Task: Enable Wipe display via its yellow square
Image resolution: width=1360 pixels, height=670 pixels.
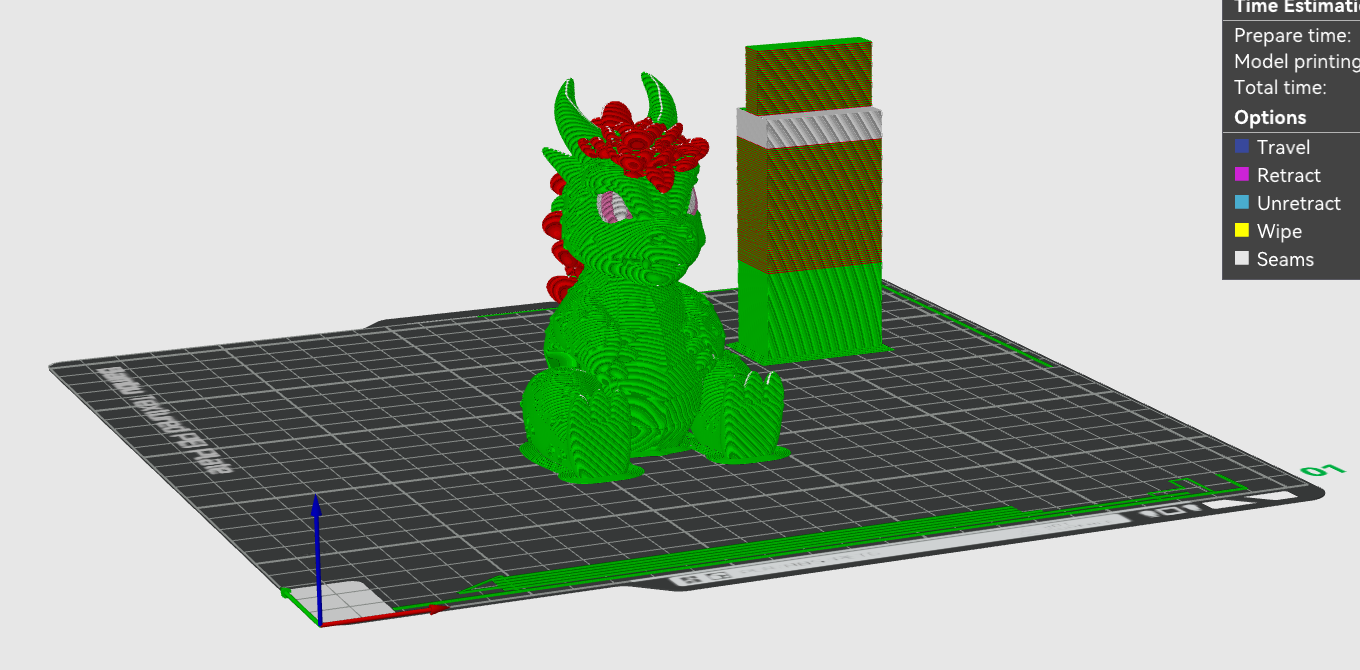Action: point(1242,231)
